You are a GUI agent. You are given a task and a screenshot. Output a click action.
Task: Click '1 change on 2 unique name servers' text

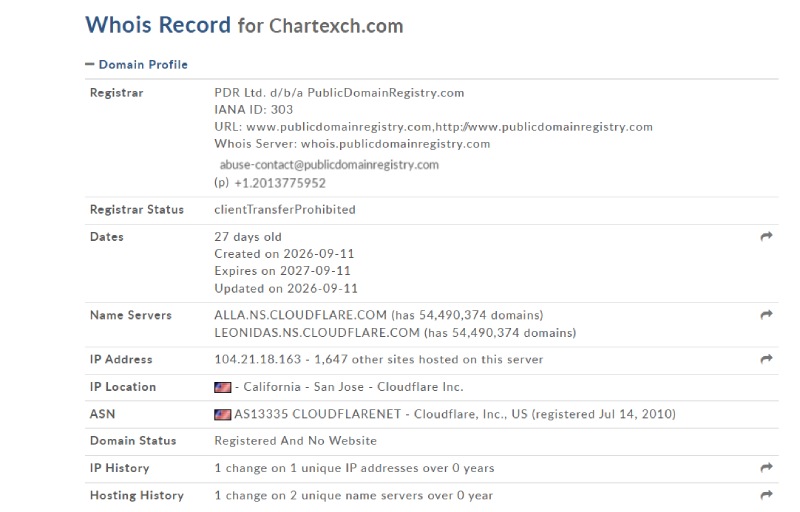tap(319, 496)
